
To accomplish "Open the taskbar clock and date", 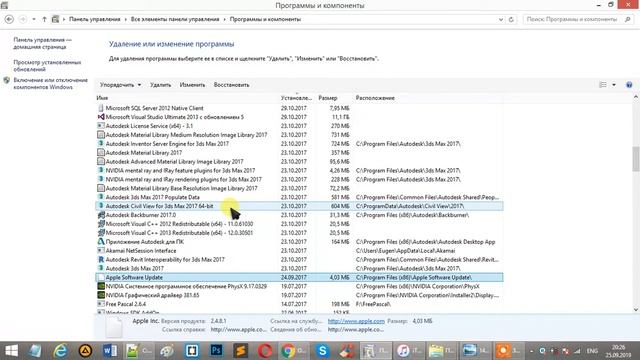I will tap(619, 351).
